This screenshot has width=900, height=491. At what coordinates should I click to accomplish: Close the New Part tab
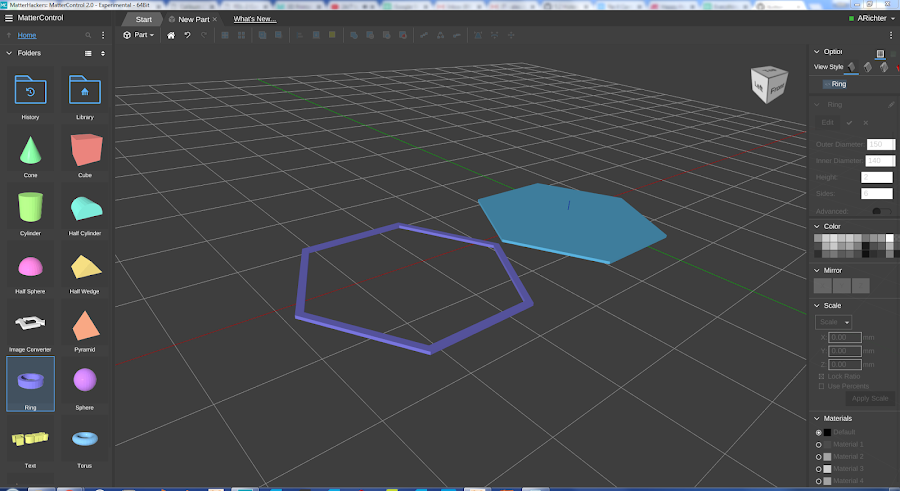(x=215, y=20)
